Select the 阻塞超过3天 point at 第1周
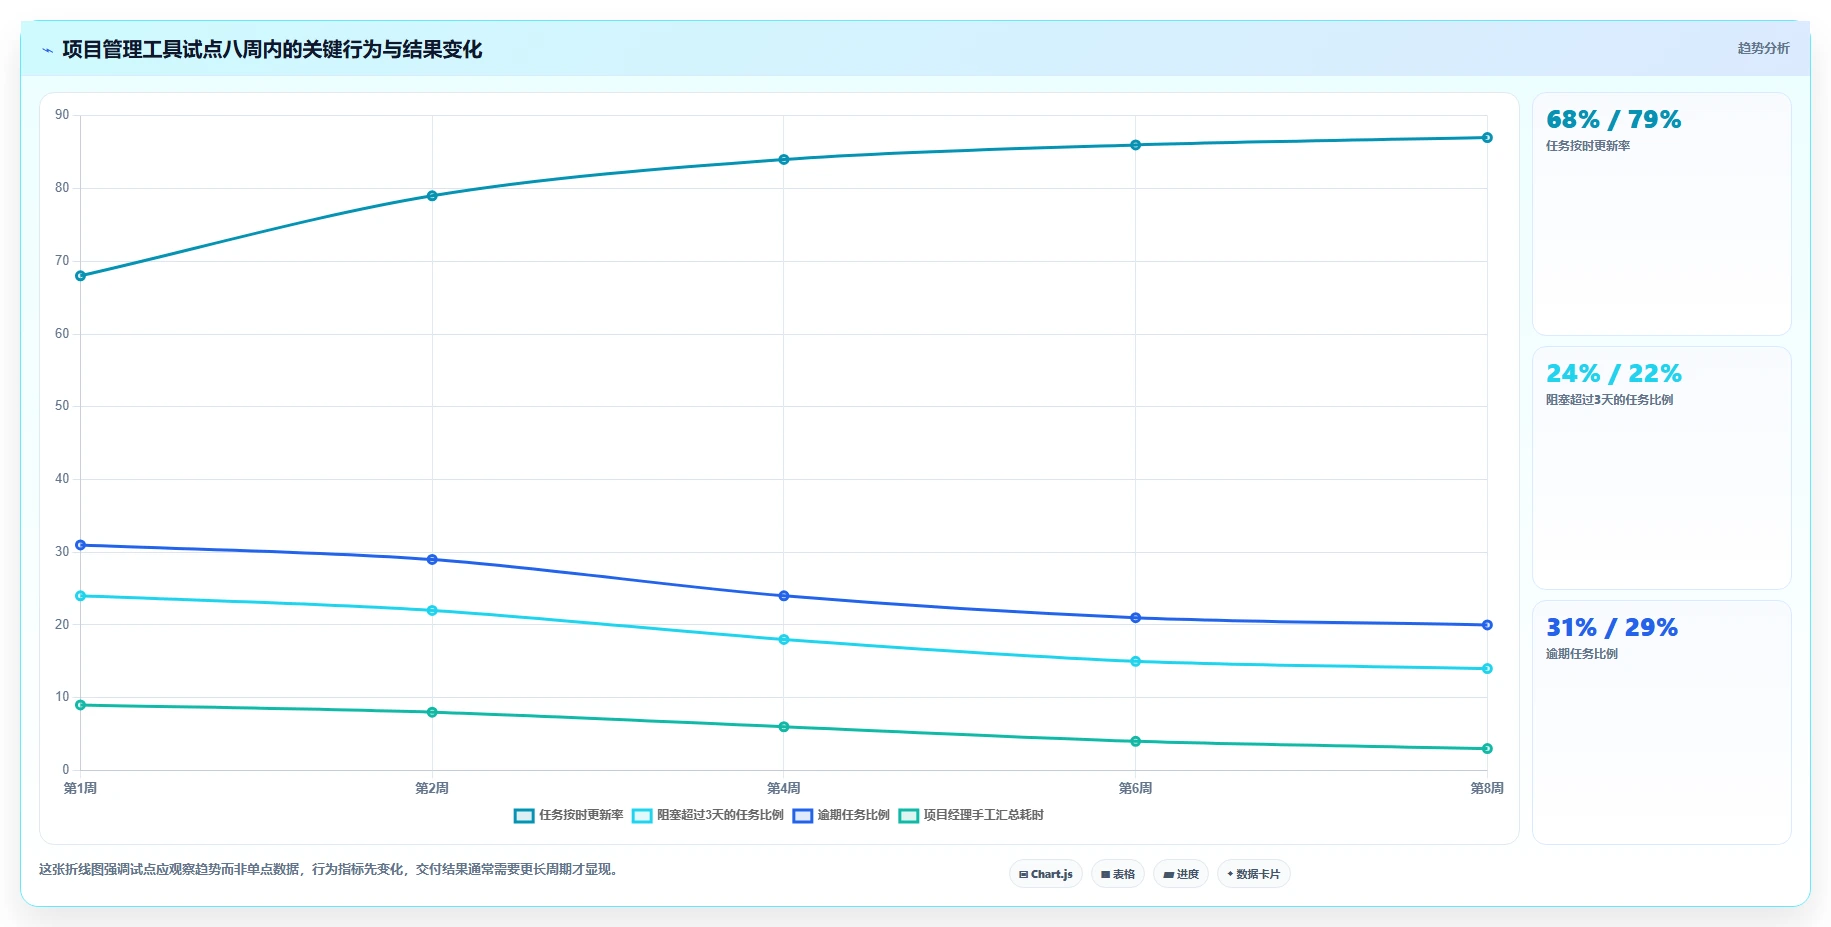Image resolution: width=1831 pixels, height=927 pixels. 81,596
